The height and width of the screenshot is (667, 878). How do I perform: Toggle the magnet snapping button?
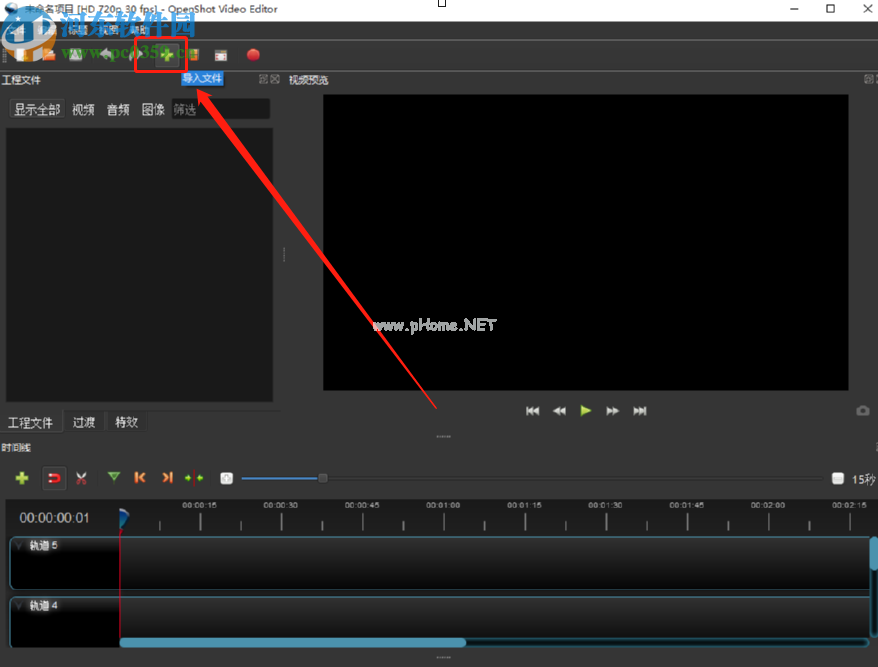(x=54, y=478)
